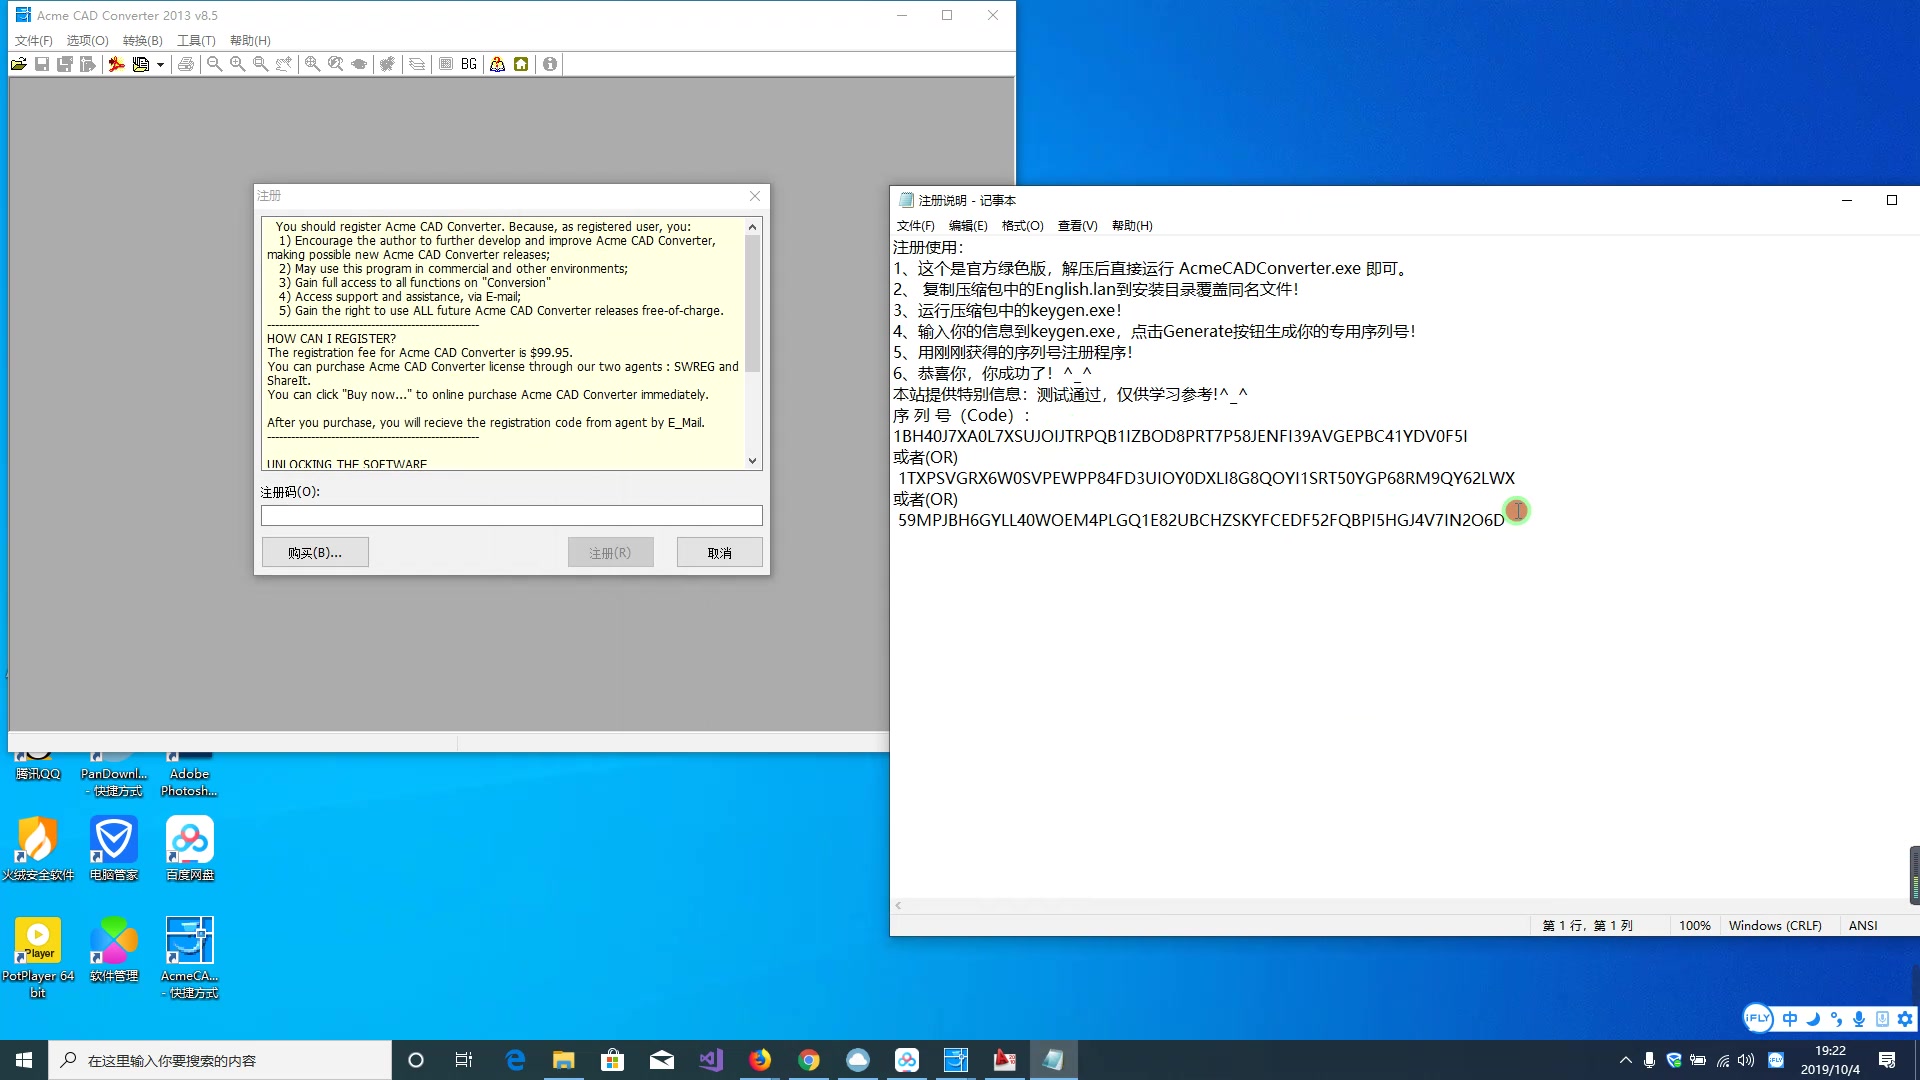Click the zoom out icon in toolbar
Viewport: 1920px width, 1080px height.
click(215, 63)
